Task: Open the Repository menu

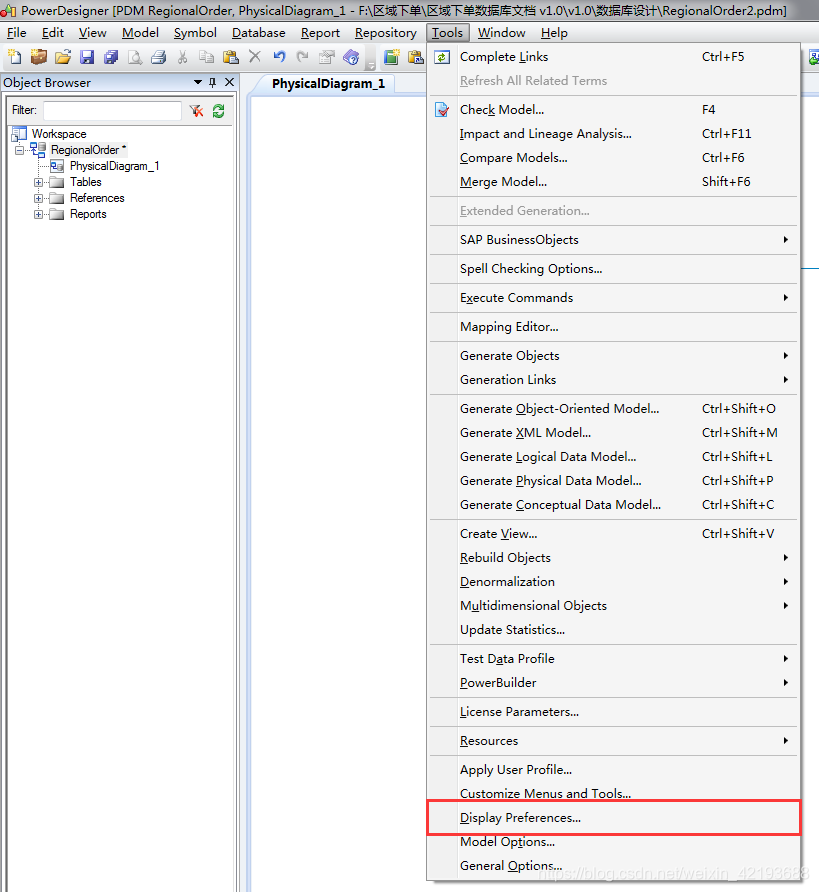Action: (386, 33)
